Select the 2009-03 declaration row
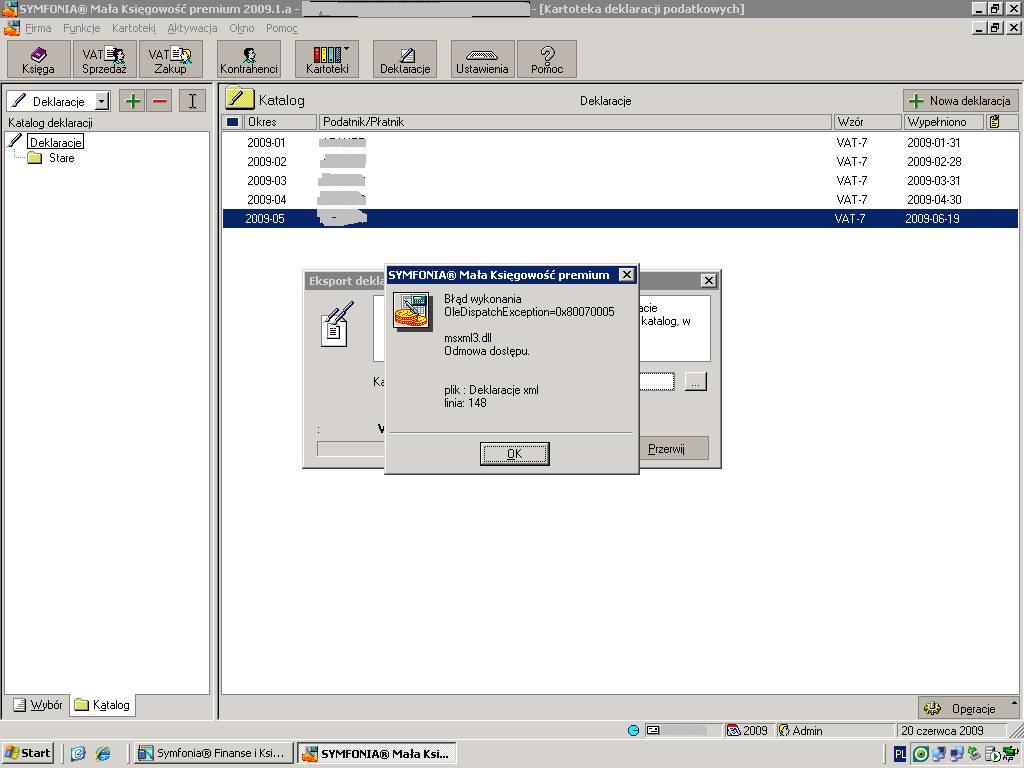Screen dimensions: 1024x768 pos(620,180)
